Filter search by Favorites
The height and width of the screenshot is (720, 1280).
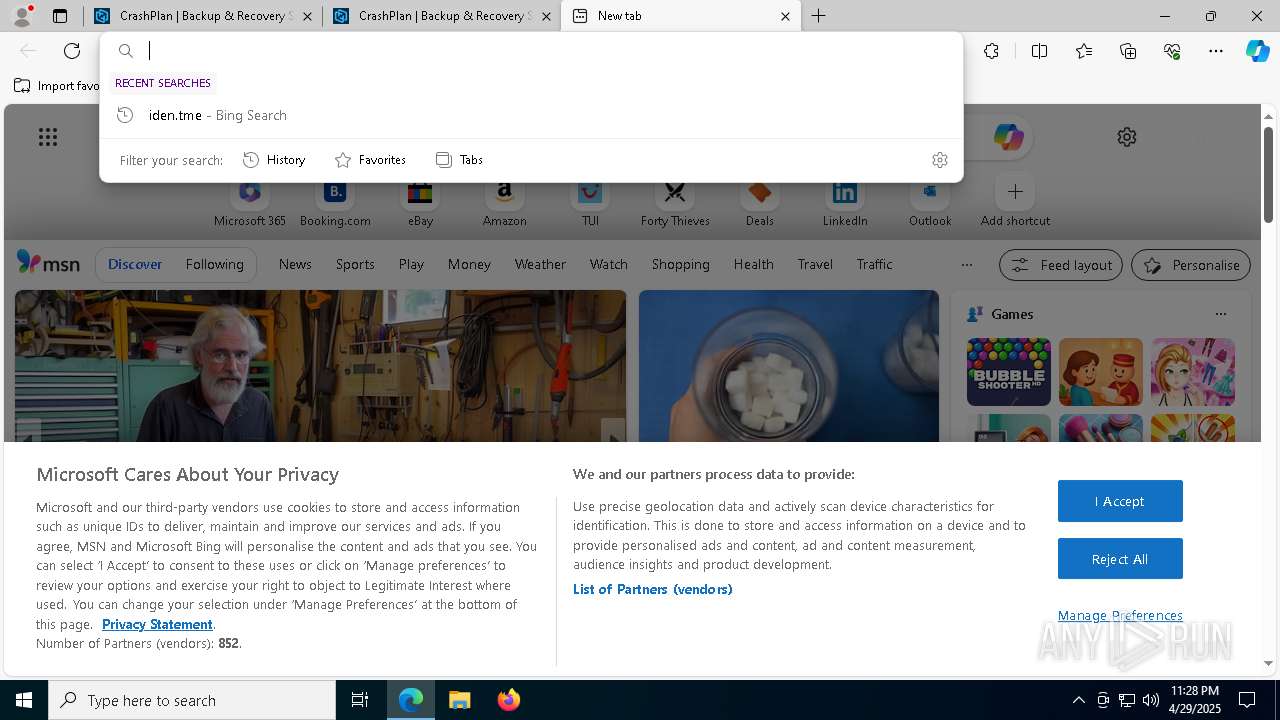370,160
